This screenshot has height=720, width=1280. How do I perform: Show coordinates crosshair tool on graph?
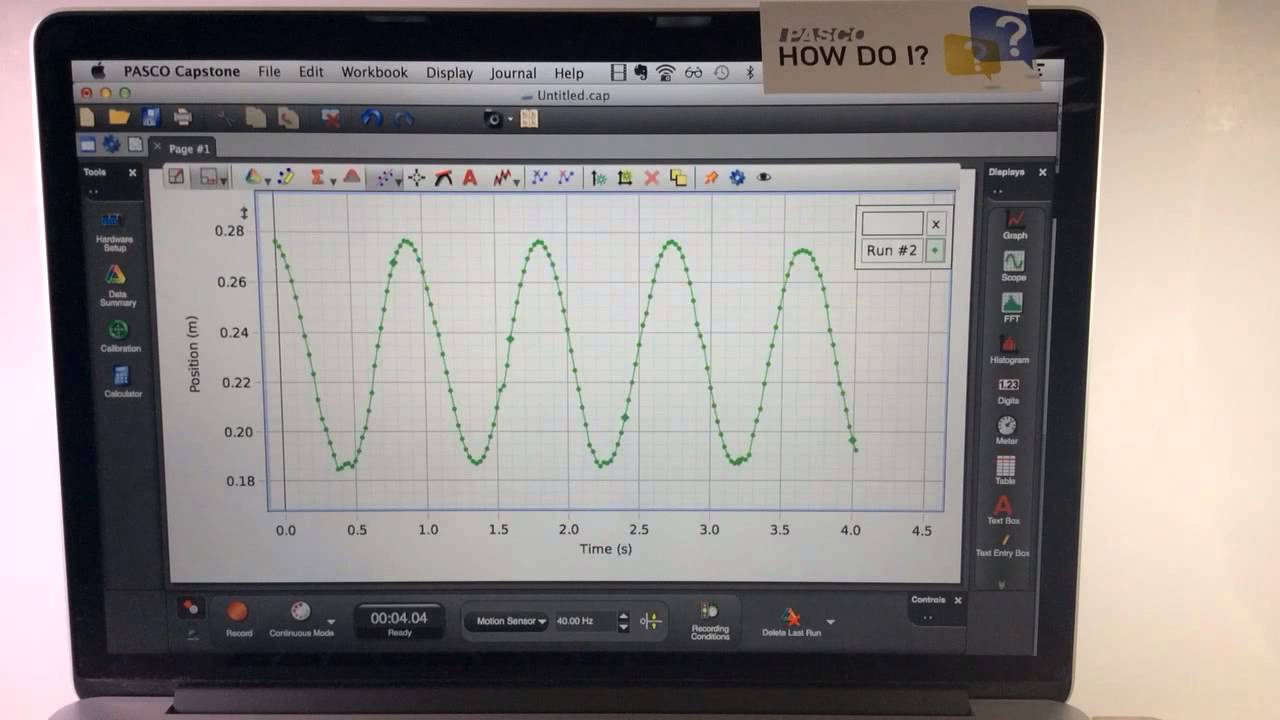(x=417, y=178)
